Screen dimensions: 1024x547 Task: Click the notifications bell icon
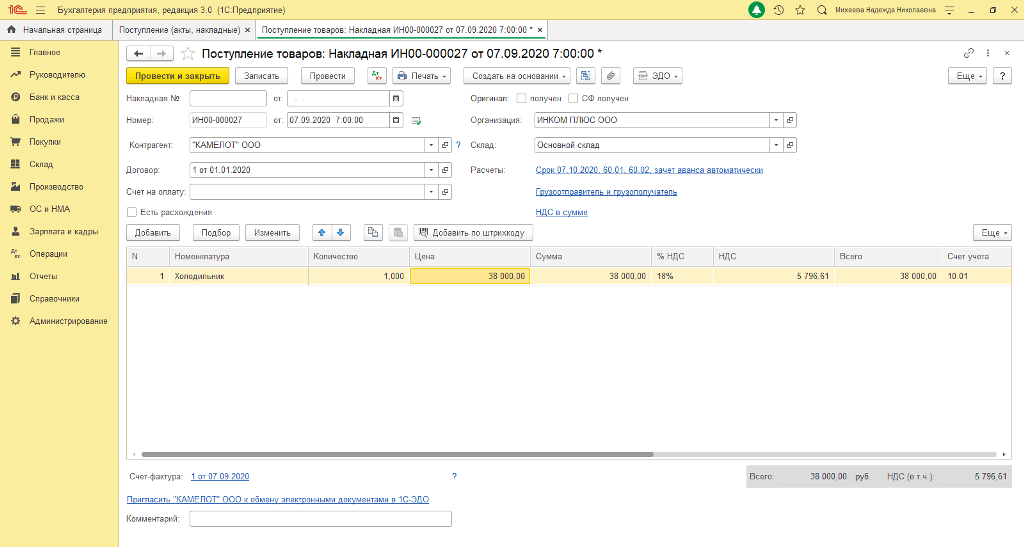click(x=756, y=9)
